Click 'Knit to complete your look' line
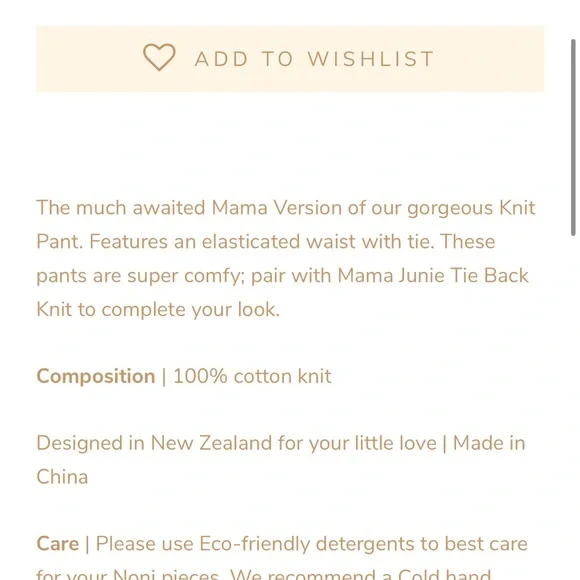 158,310
